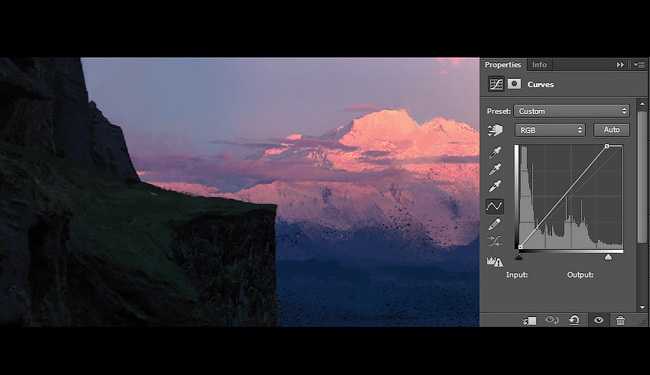650x375 pixels.
Task: Delete the adjustment layer with trash icon
Action: point(620,320)
